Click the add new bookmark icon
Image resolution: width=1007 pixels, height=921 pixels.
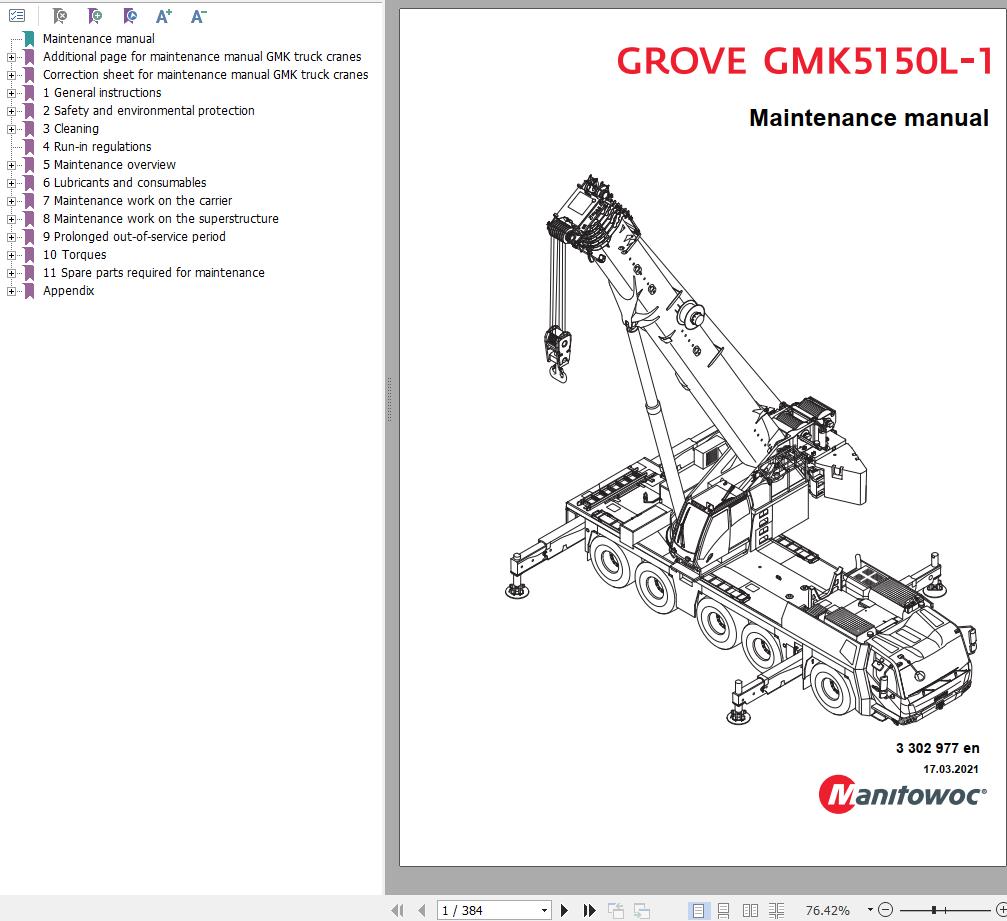94,15
